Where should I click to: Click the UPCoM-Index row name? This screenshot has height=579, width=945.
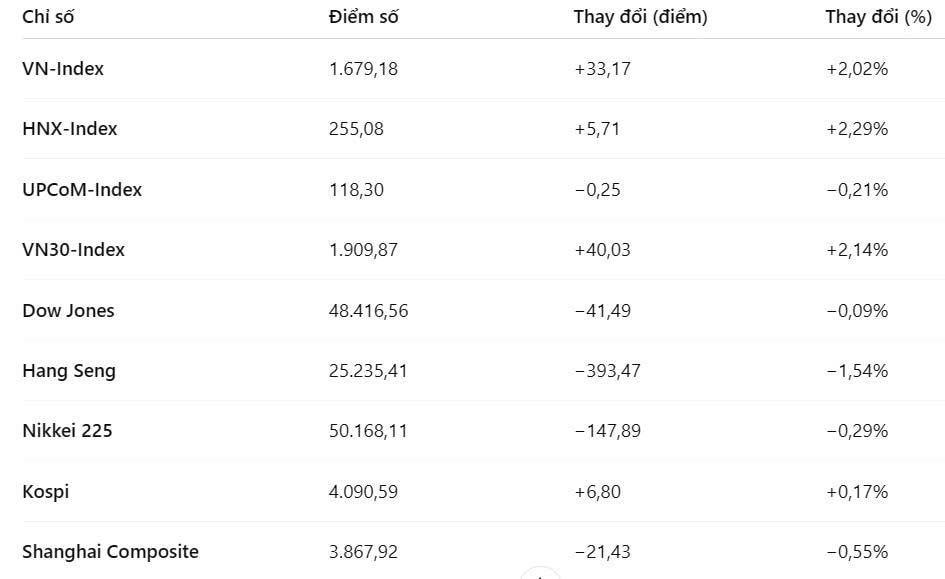pyautogui.click(x=82, y=189)
